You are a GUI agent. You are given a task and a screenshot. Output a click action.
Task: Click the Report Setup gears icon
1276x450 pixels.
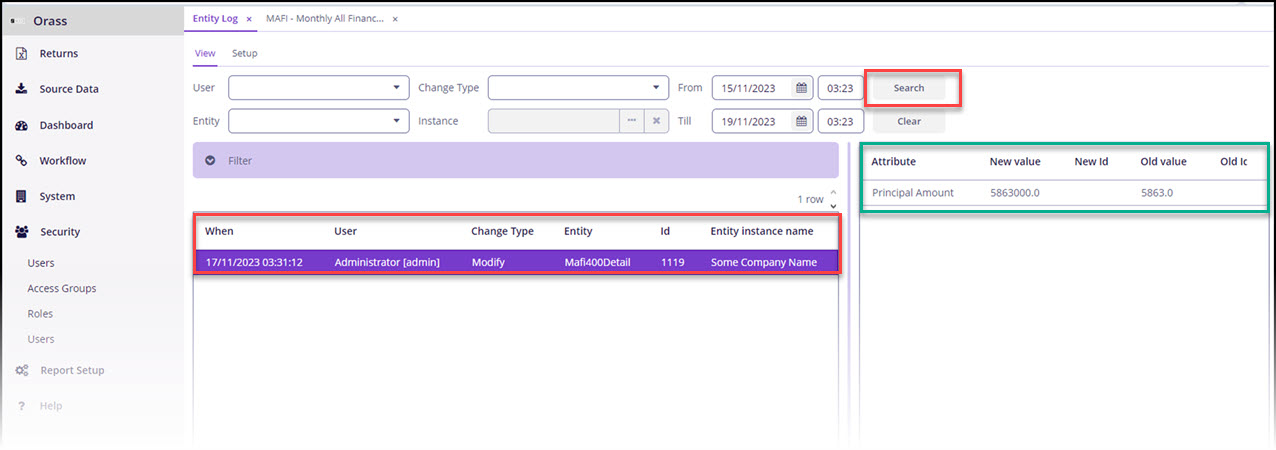point(21,371)
